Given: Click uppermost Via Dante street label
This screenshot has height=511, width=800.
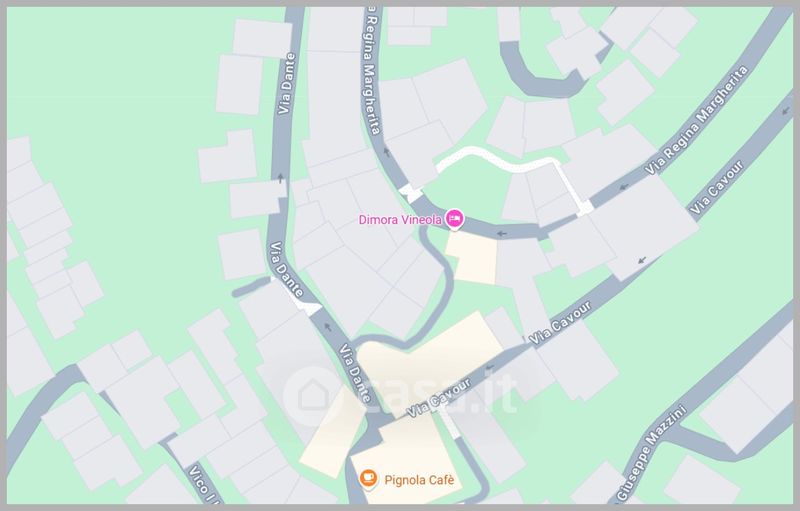Looking at the screenshot, I should click(x=286, y=83).
